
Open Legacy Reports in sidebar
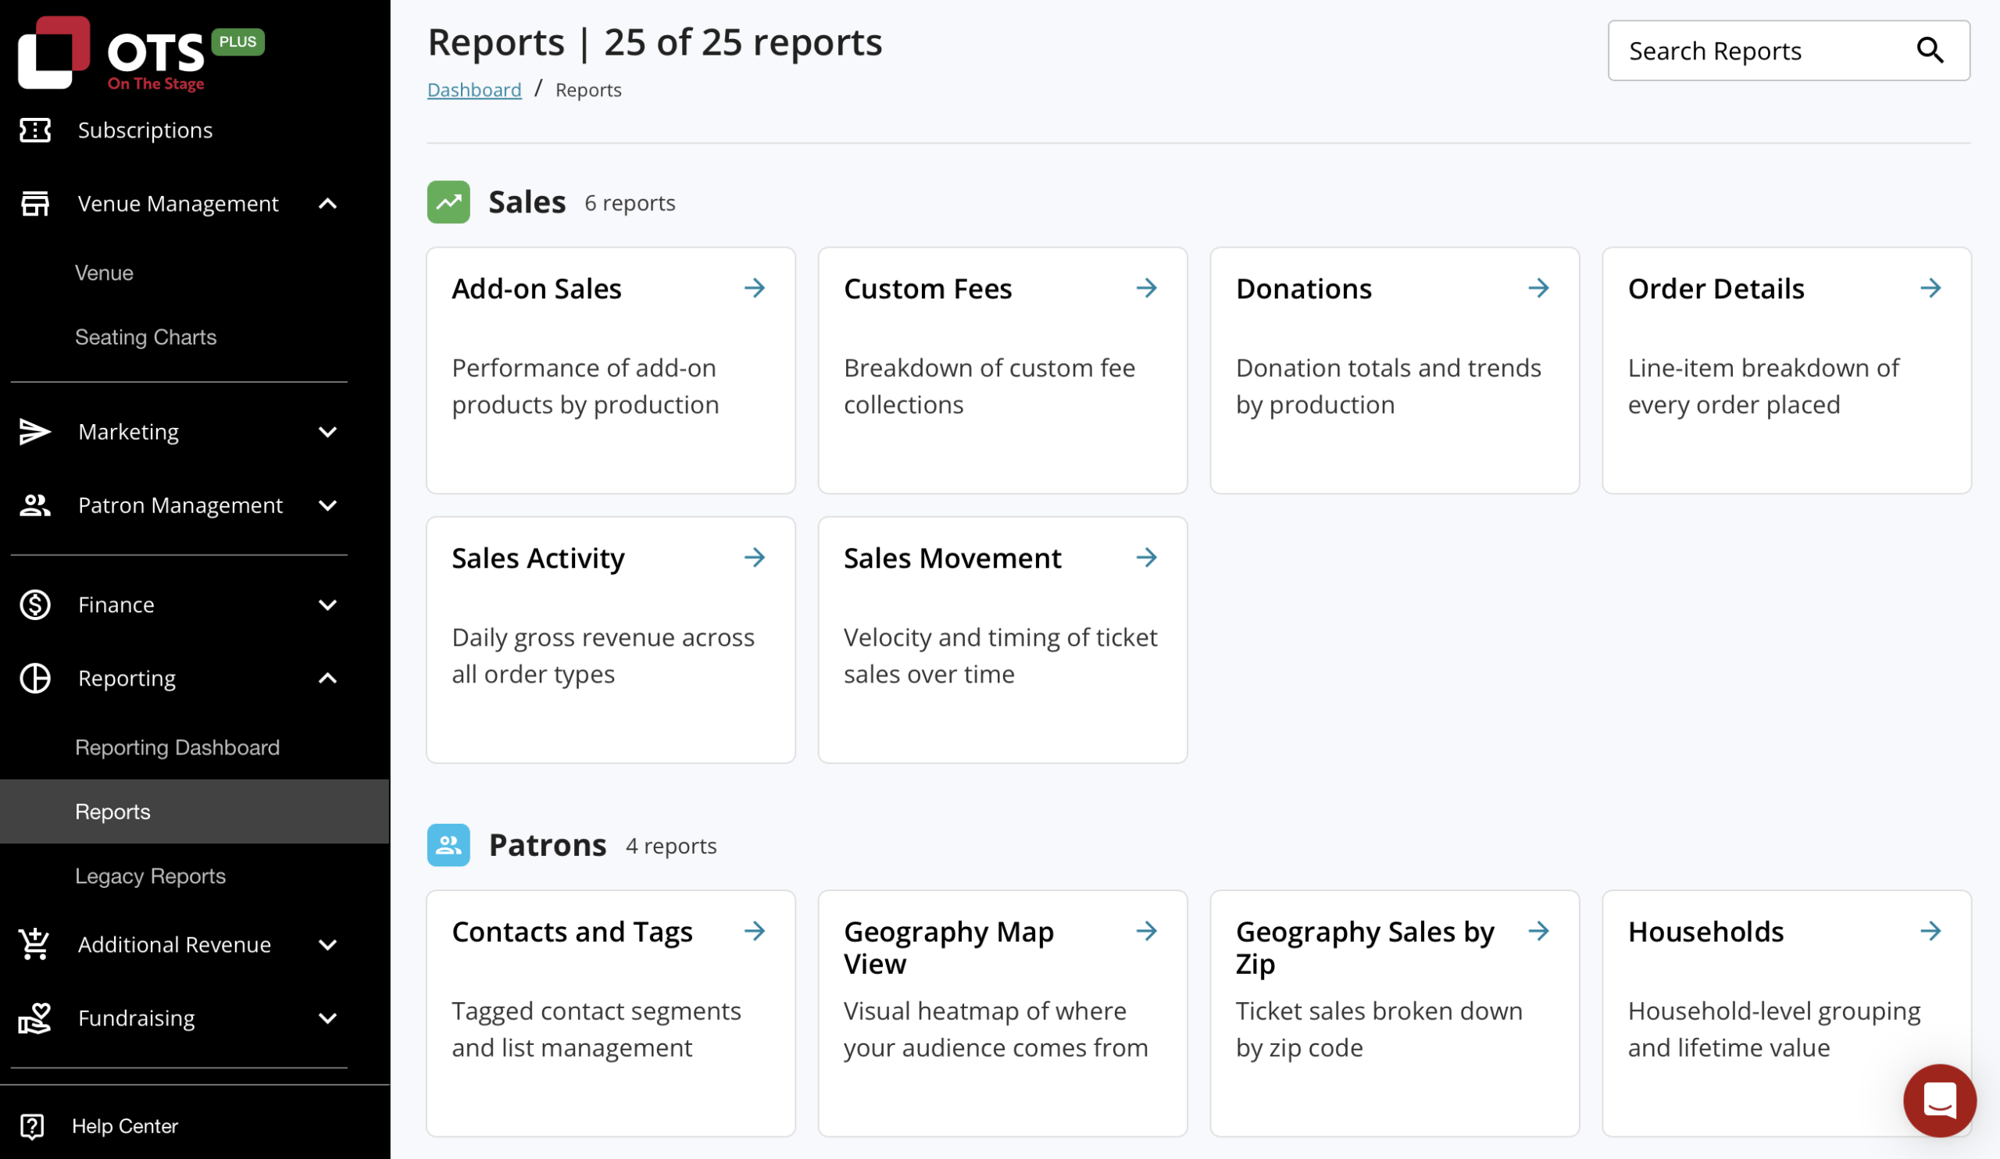(x=150, y=876)
